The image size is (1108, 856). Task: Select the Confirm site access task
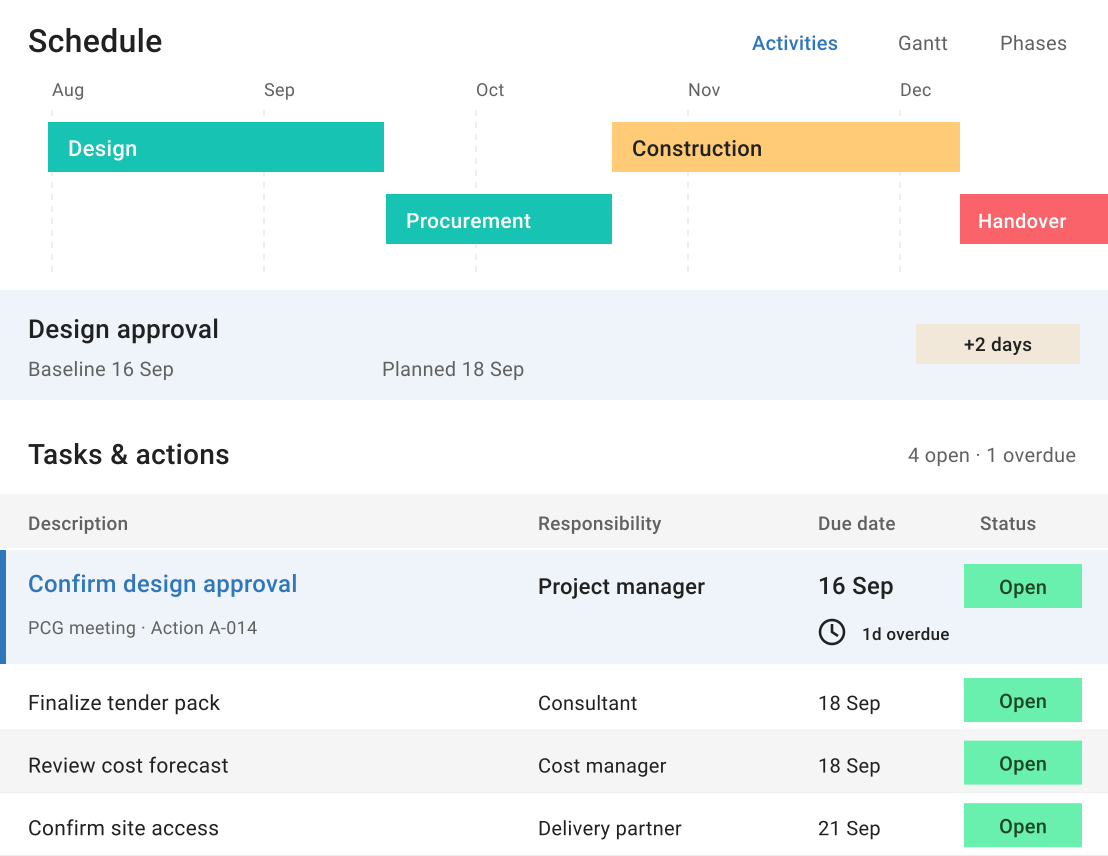point(124,828)
